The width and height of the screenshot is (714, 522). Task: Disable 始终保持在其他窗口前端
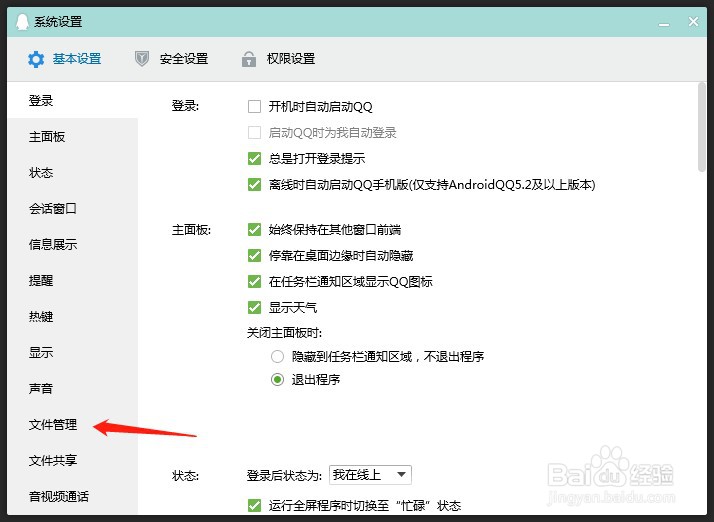(254, 230)
